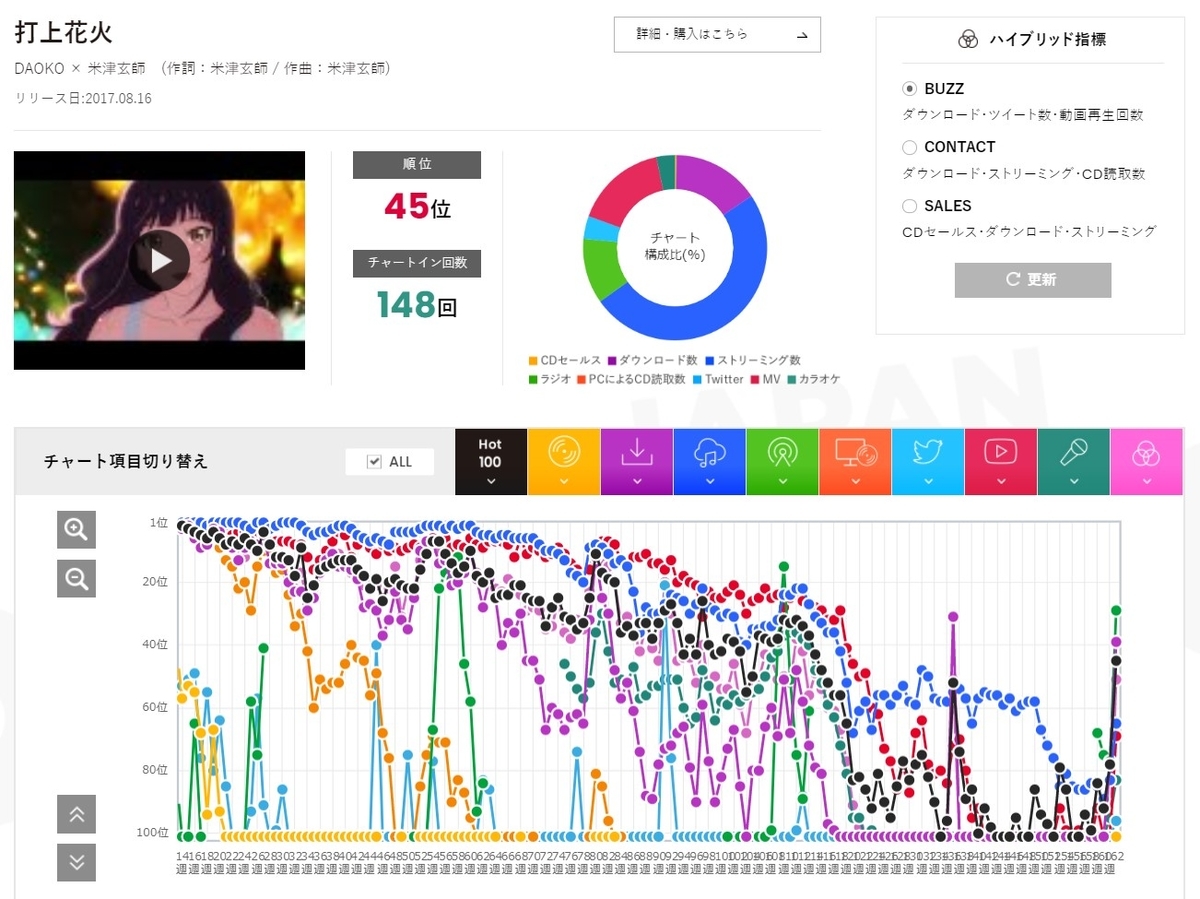Viewport: 1200px width, 899px height.
Task: Zoom out on the chart
Action: coord(76,577)
